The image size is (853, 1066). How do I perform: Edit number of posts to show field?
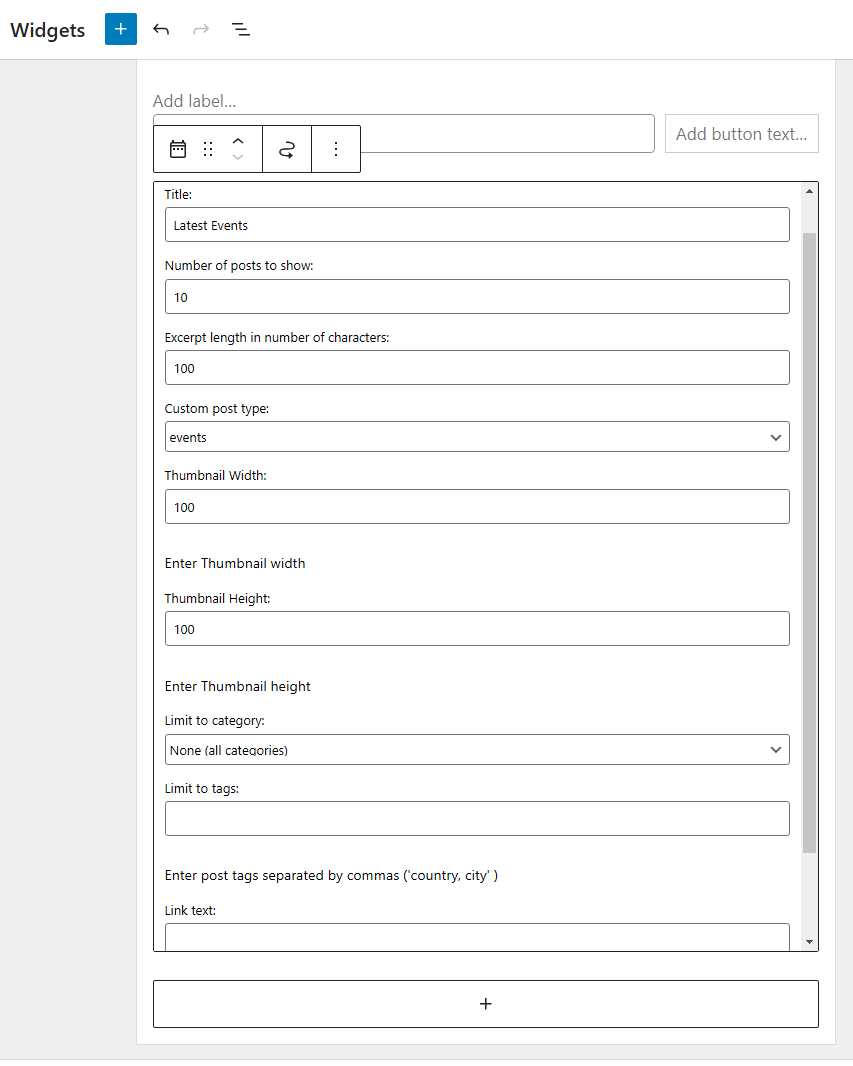[x=477, y=296]
